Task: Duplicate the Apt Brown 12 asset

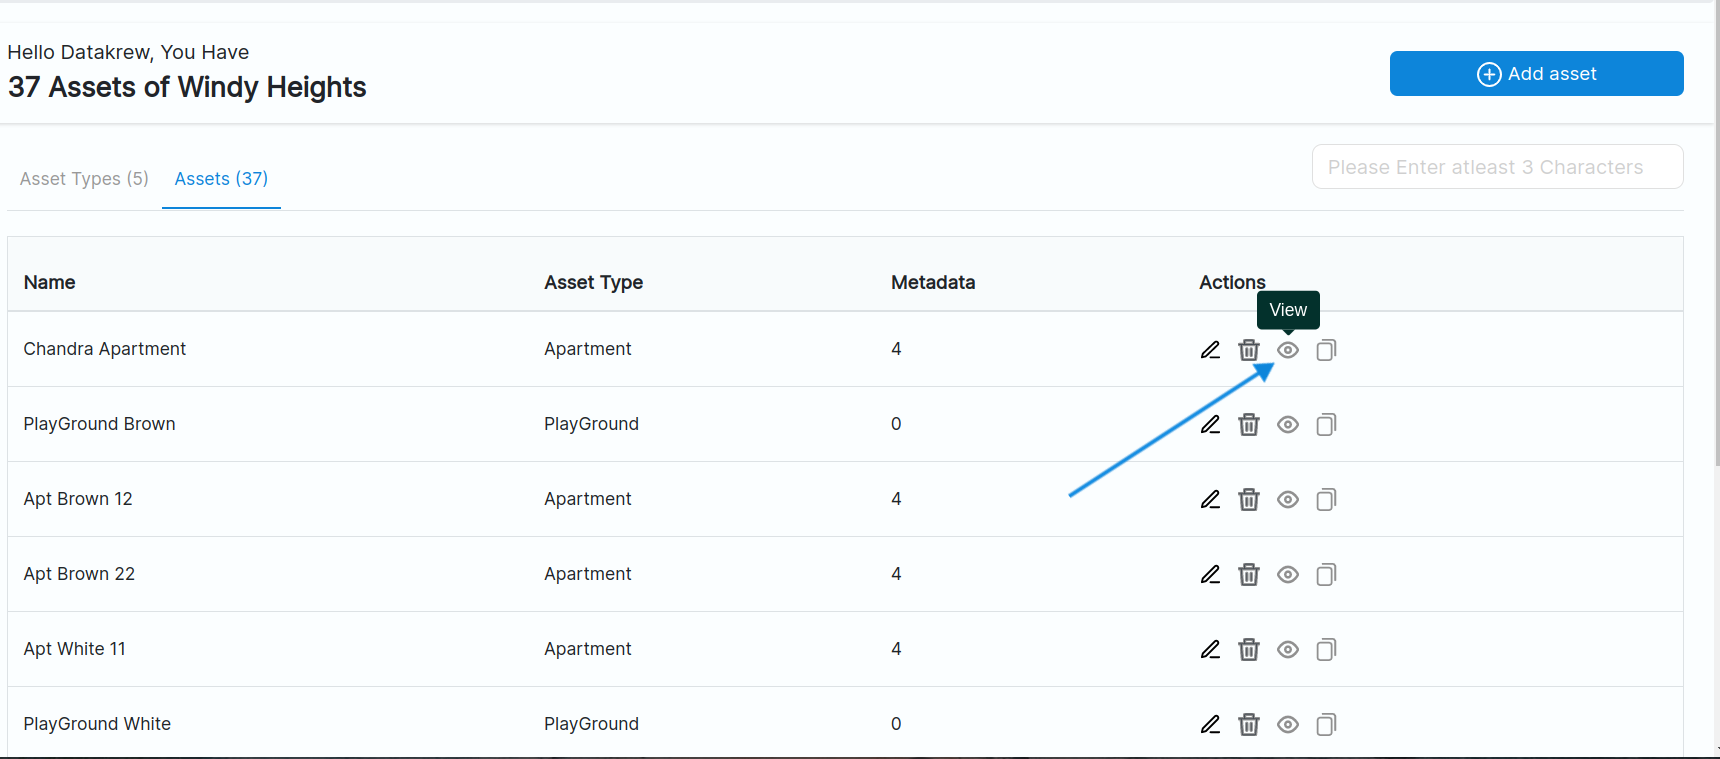Action: tap(1326, 499)
